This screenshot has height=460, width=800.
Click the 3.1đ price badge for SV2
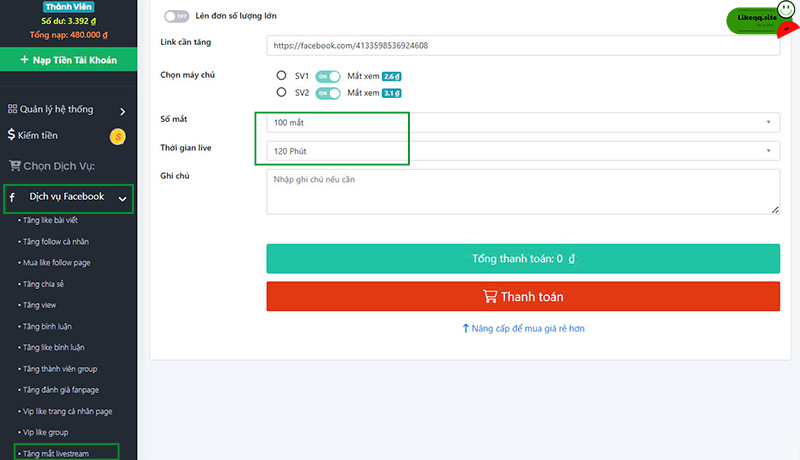point(391,93)
